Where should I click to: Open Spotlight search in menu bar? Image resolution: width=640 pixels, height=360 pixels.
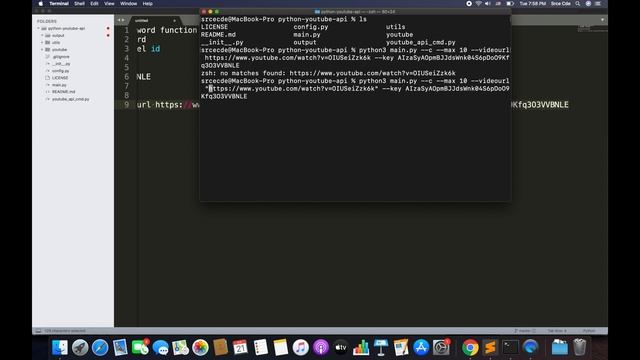pyautogui.click(x=578, y=4)
